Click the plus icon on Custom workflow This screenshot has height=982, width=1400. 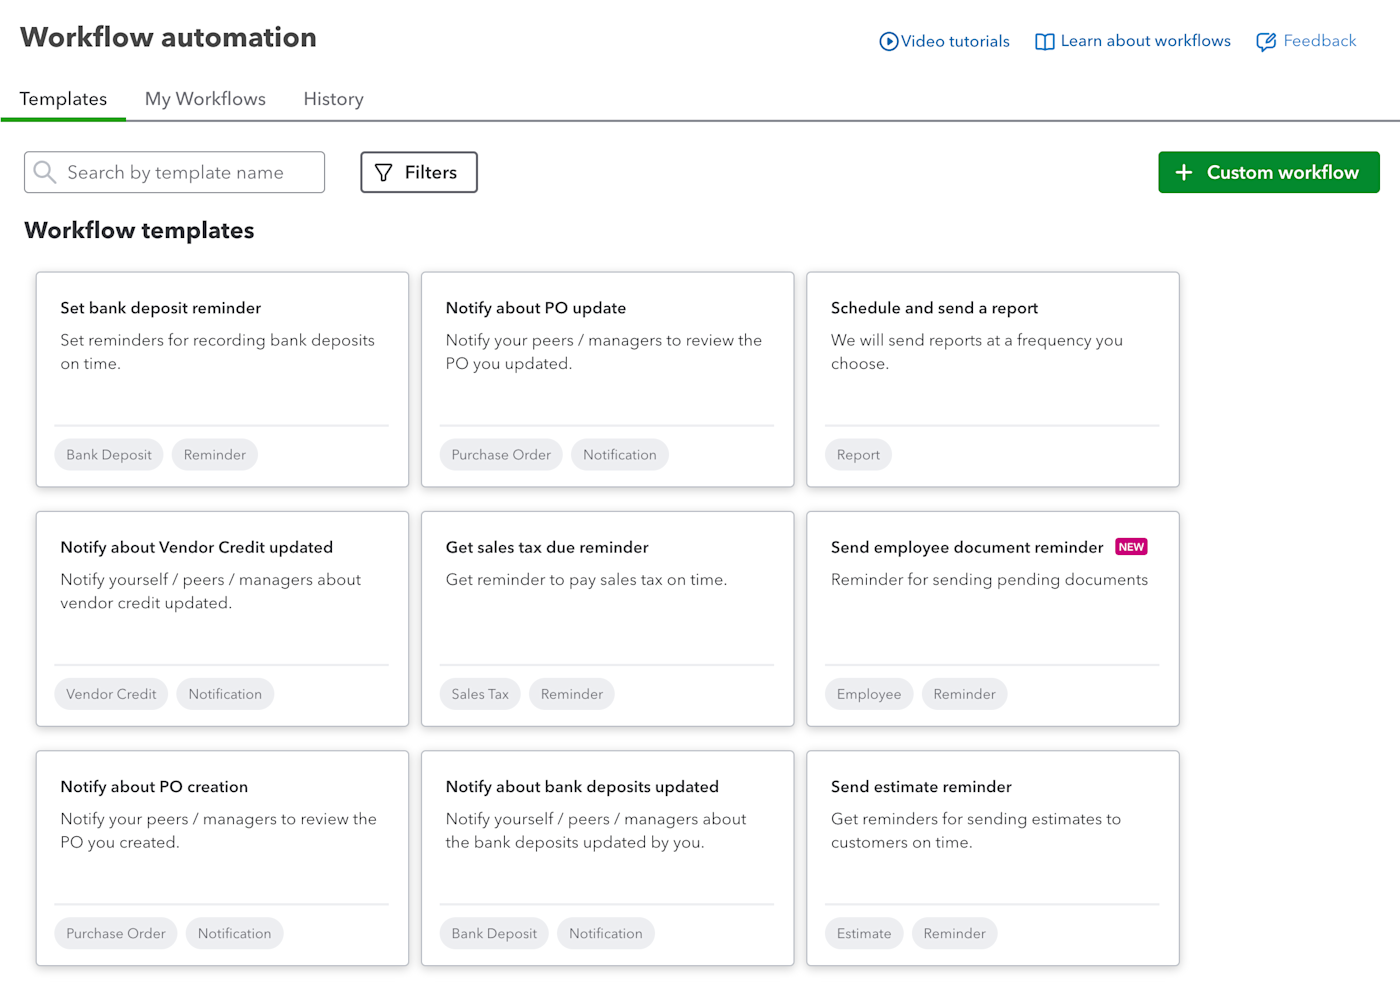(1184, 172)
